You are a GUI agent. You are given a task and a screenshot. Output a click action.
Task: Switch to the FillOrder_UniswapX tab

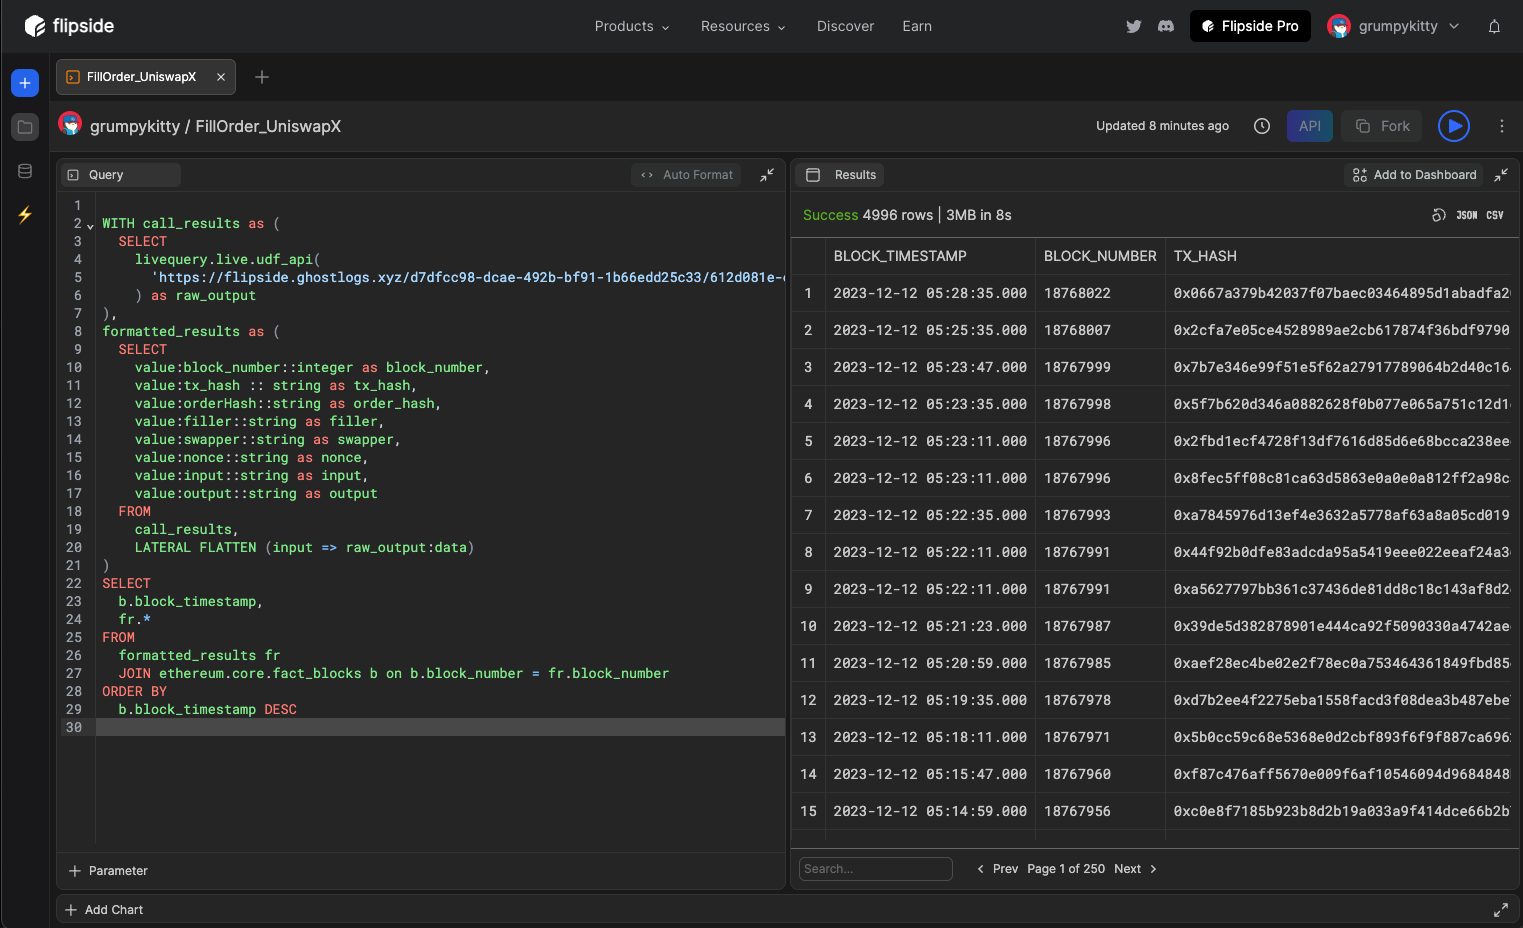pyautogui.click(x=141, y=77)
